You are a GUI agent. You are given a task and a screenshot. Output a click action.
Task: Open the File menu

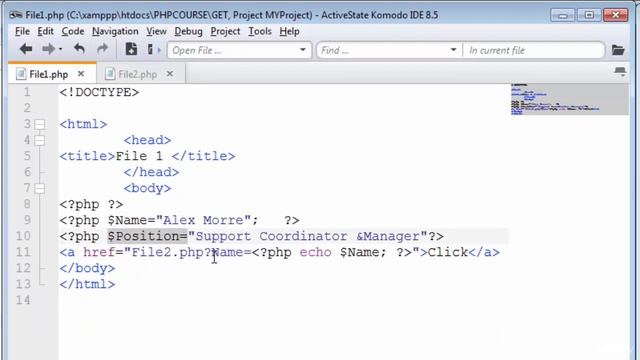(x=22, y=31)
